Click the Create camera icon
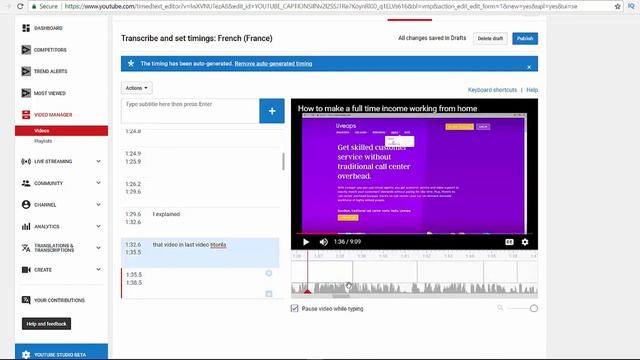Screen dimensions: 640x360 [x=26, y=269]
